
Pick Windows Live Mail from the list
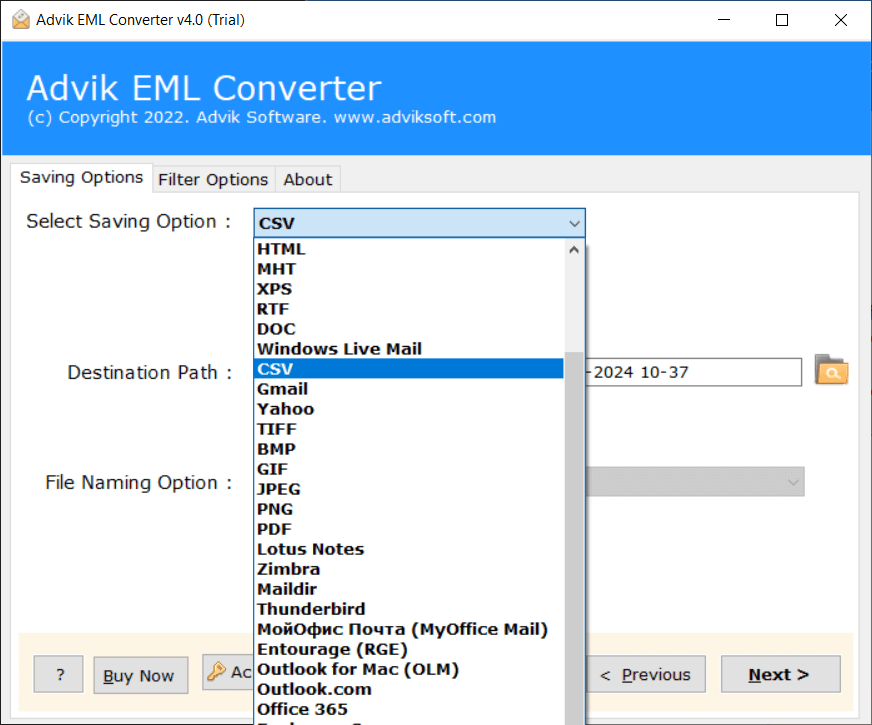pos(409,349)
